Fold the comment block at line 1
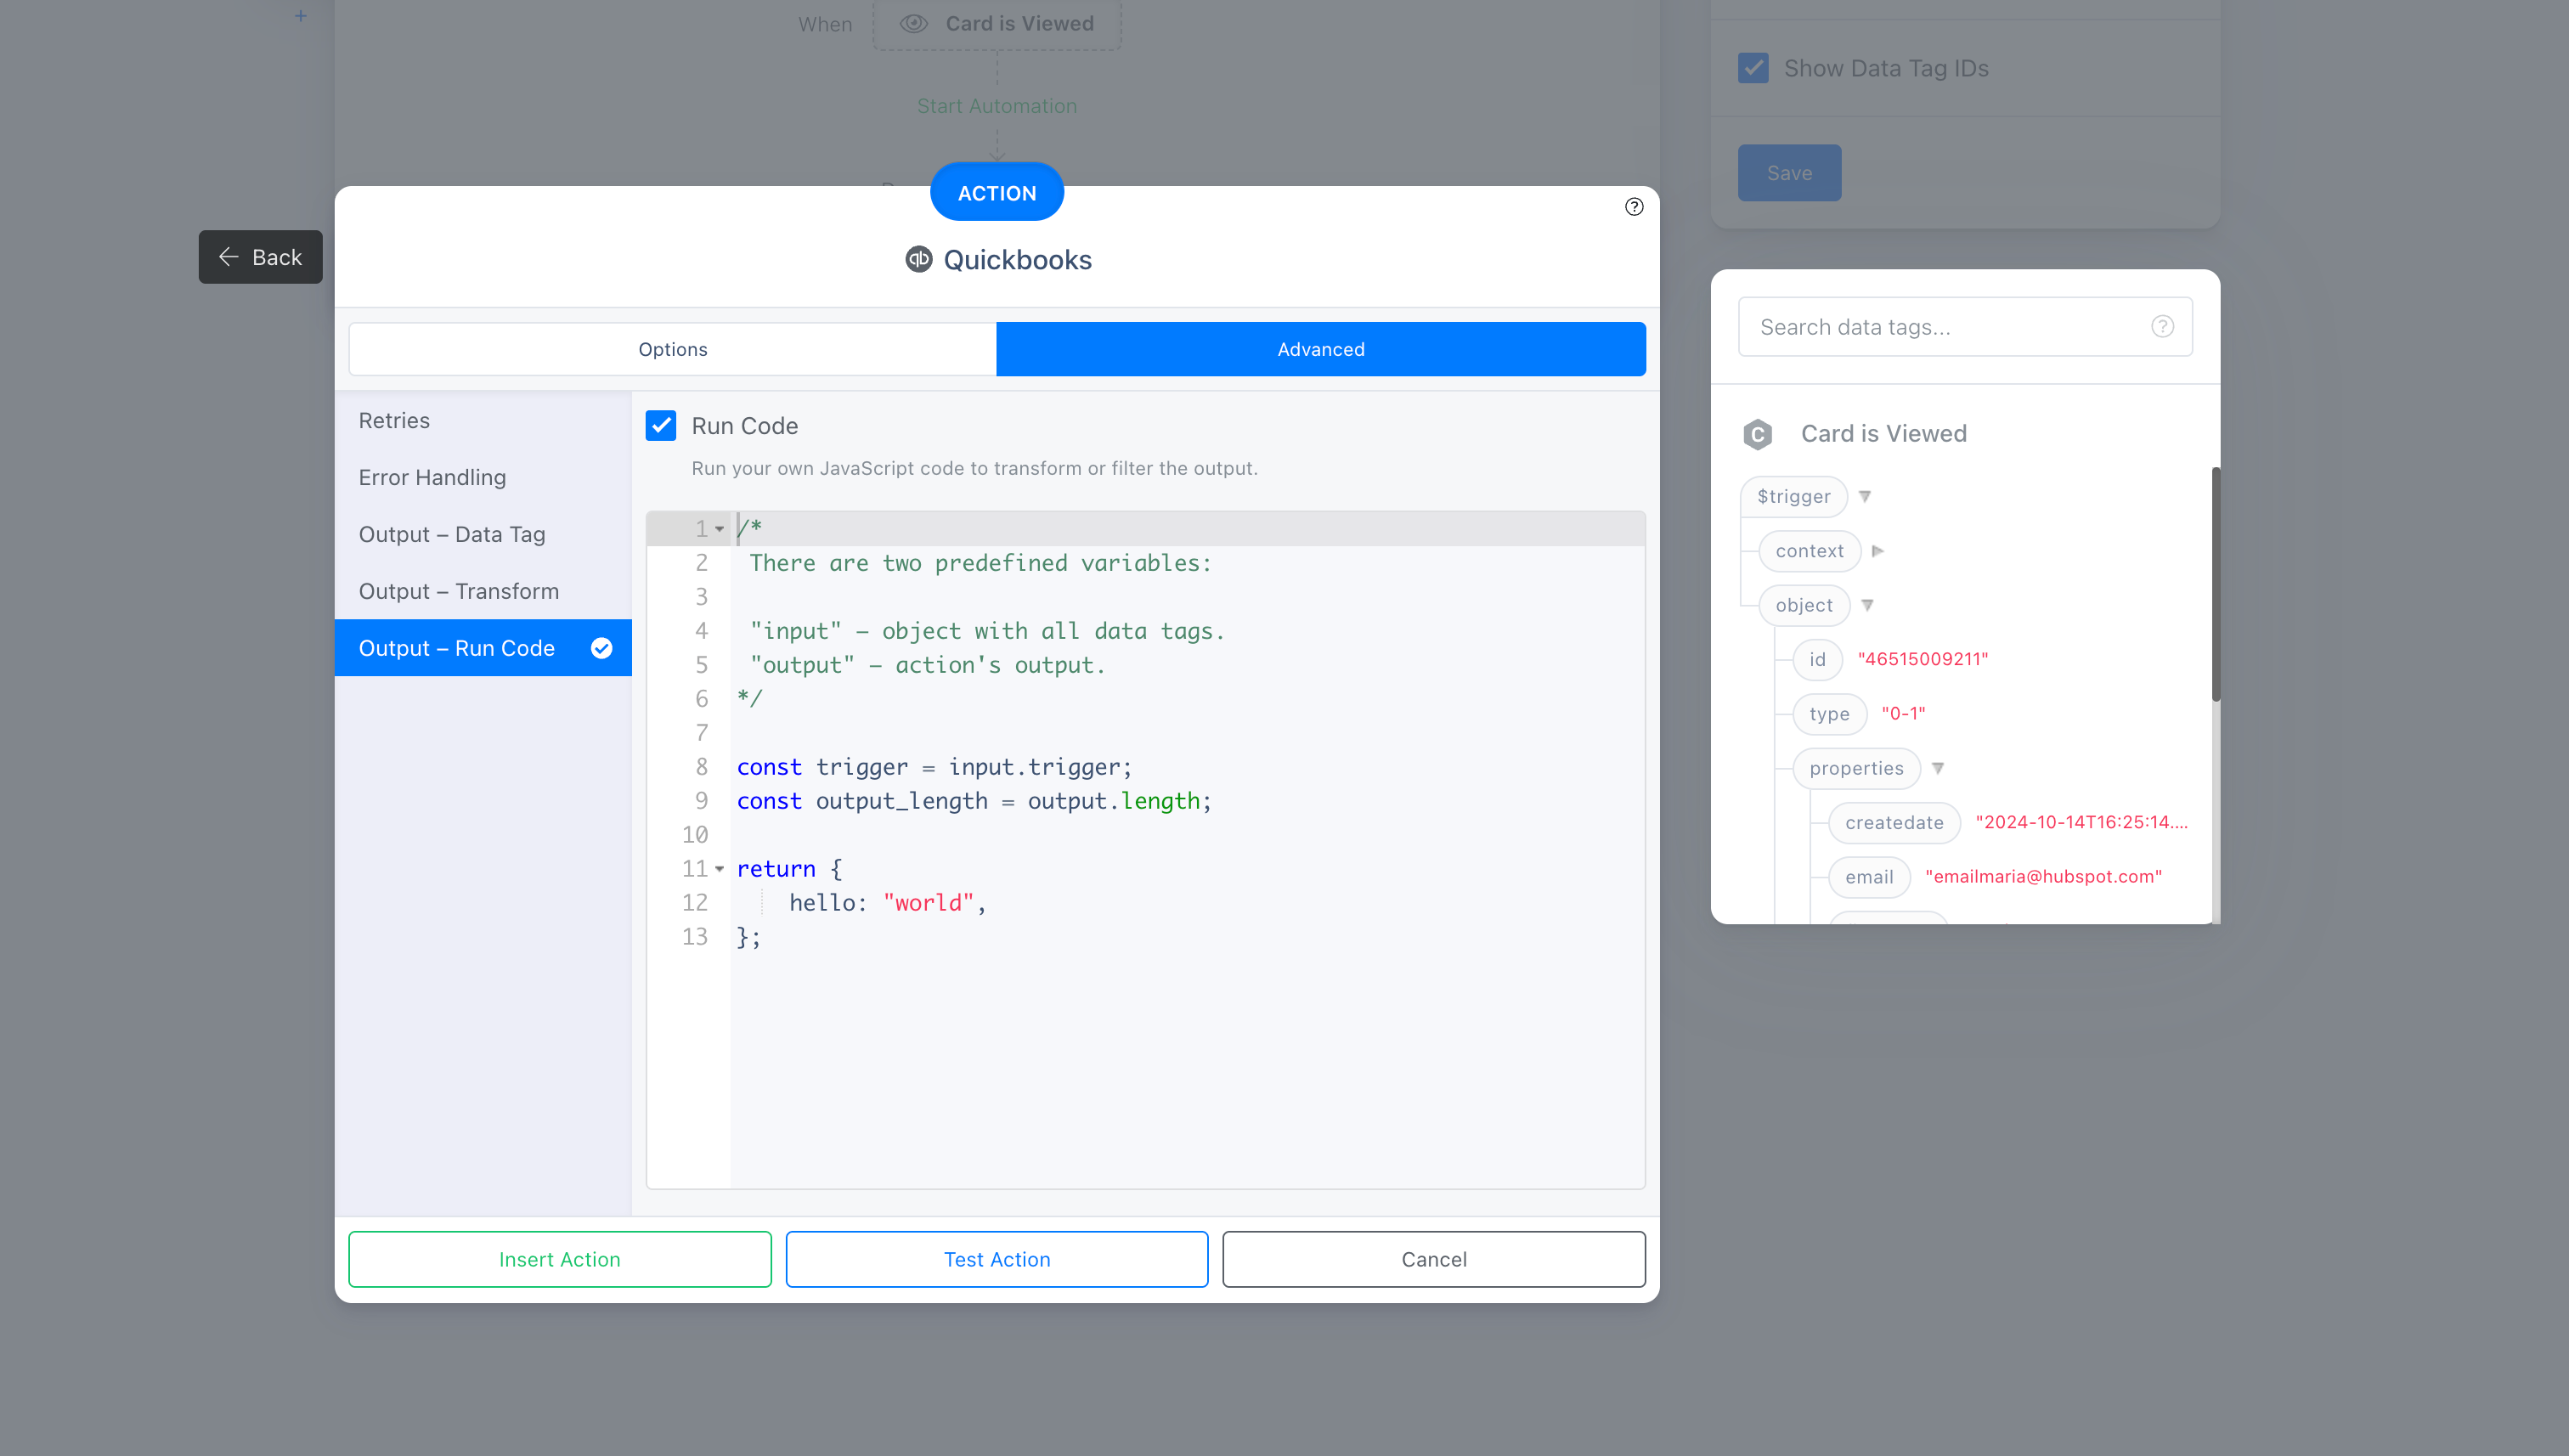Image resolution: width=2569 pixels, height=1456 pixels. [719, 529]
